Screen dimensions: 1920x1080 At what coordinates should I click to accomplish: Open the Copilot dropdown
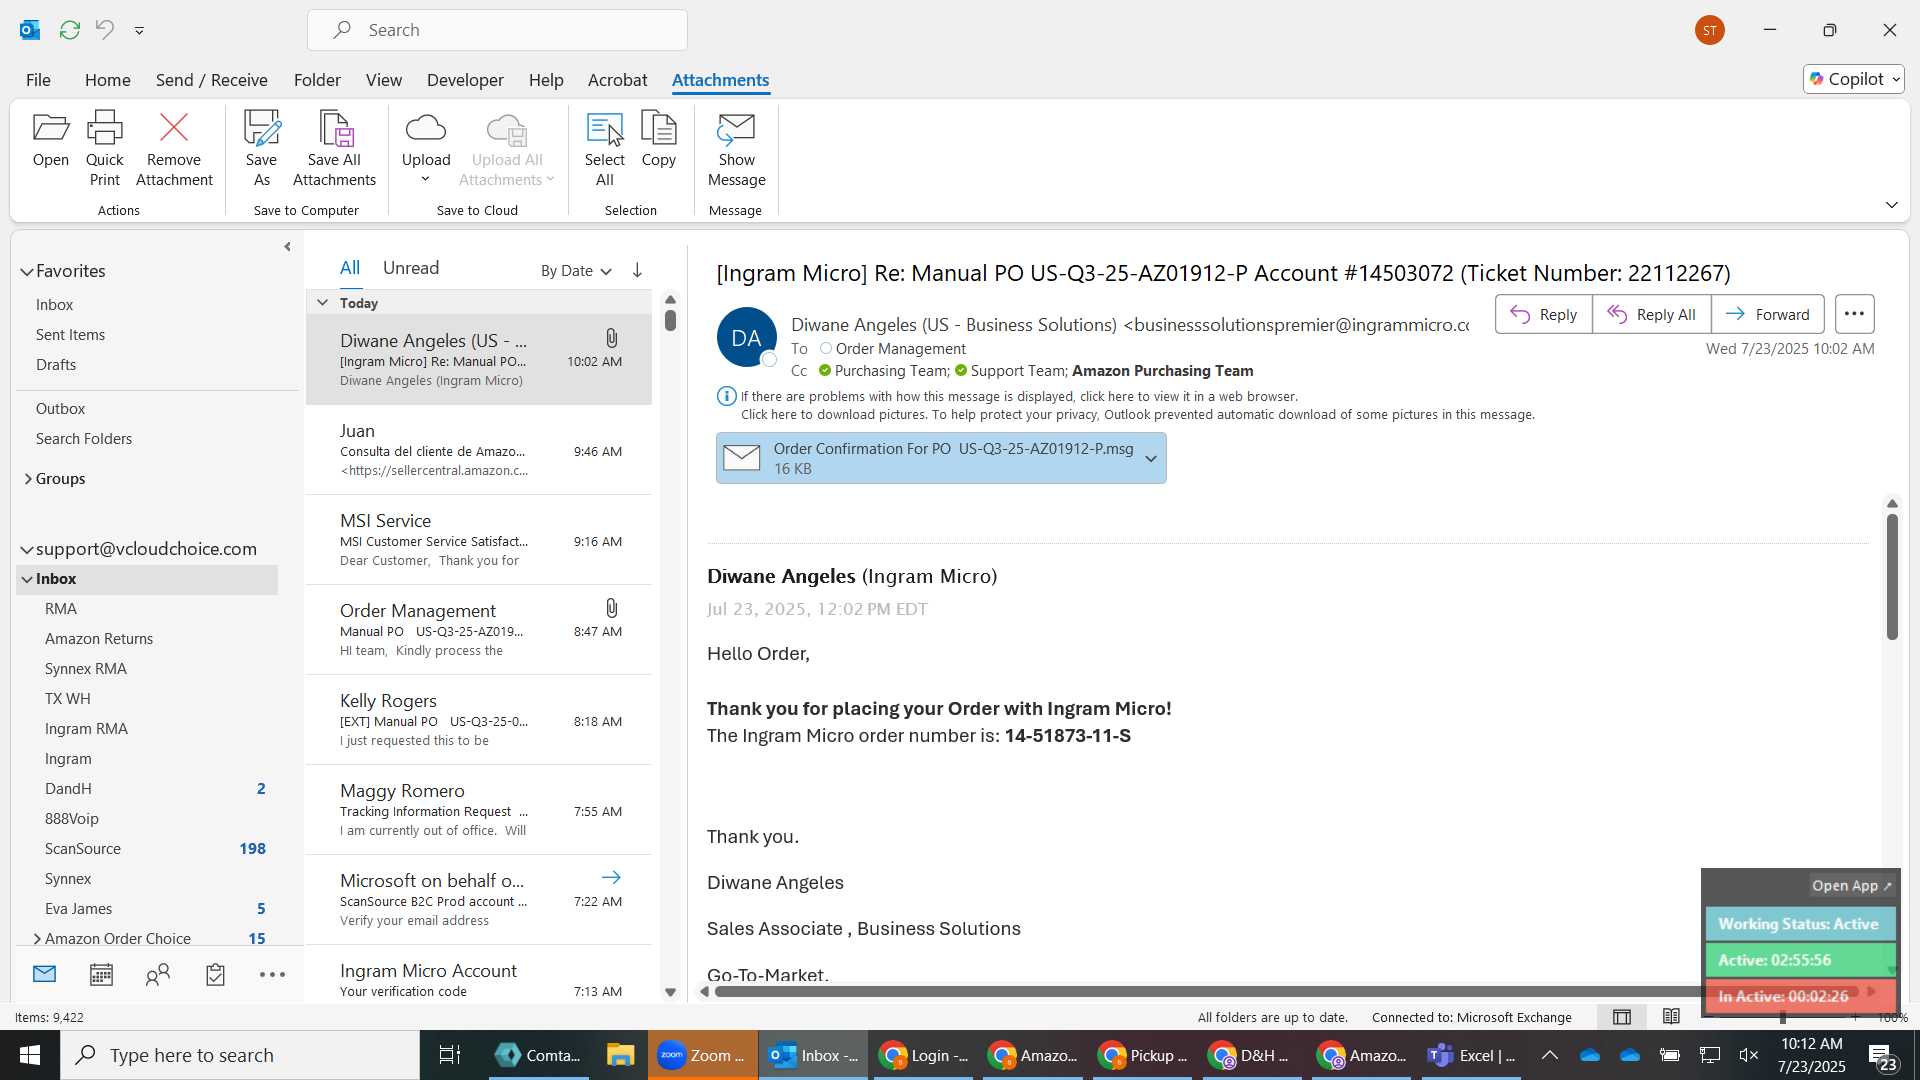click(x=1854, y=79)
